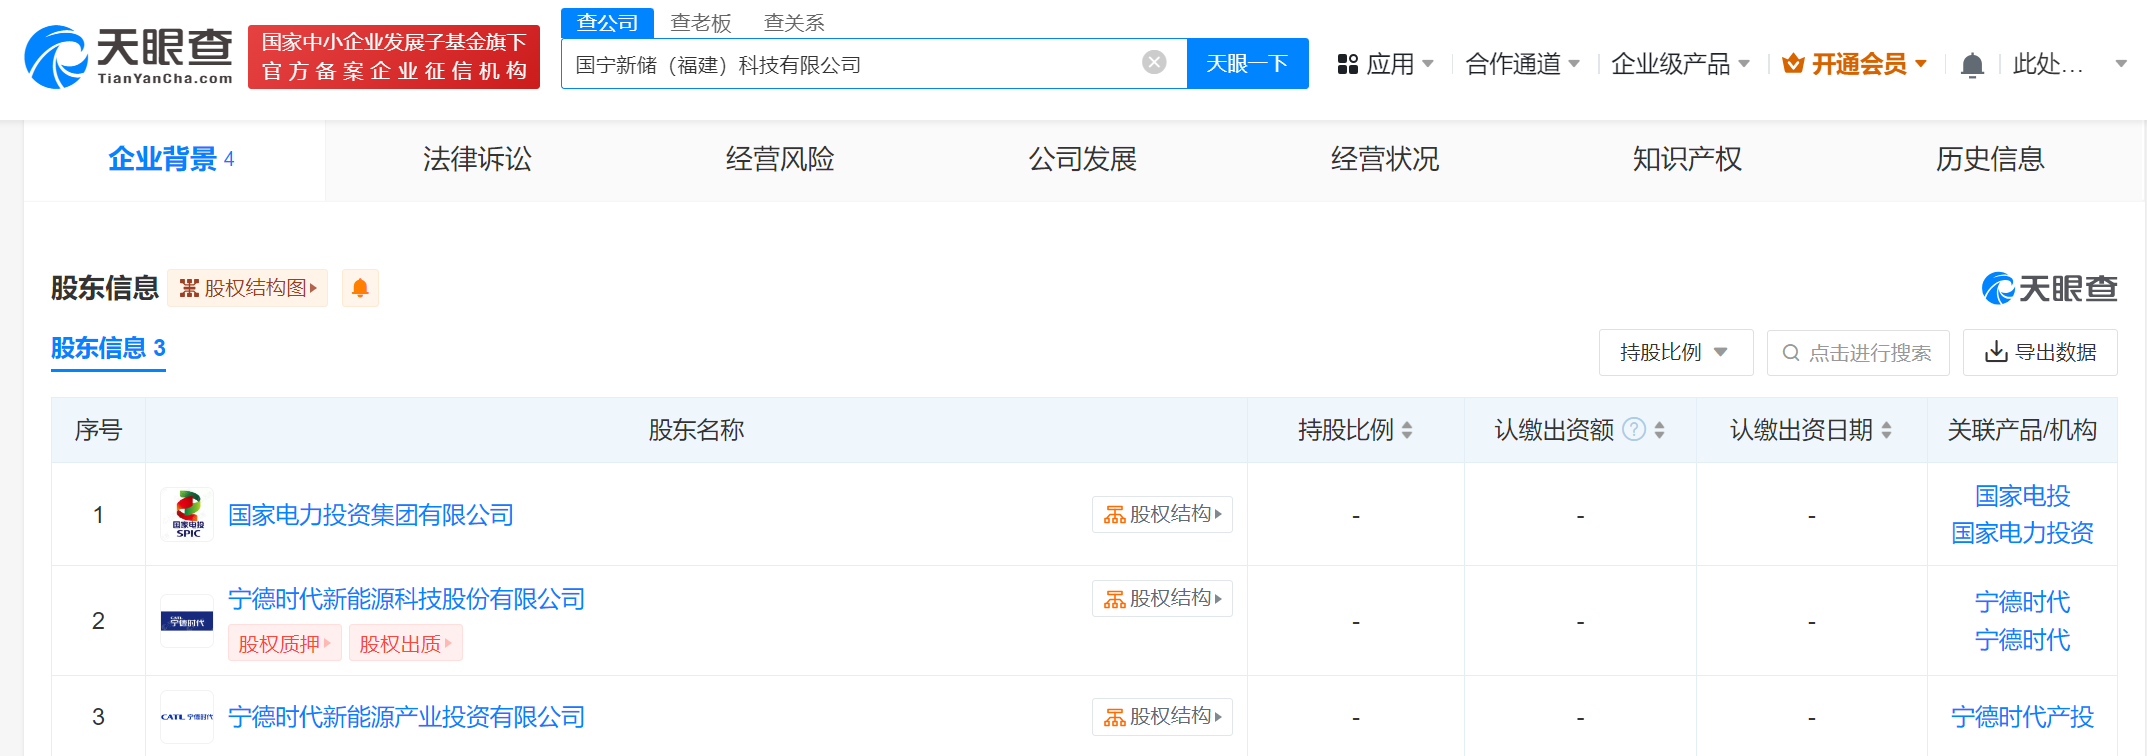Click the notification bell in header
The width and height of the screenshot is (2147, 756).
tap(1972, 65)
